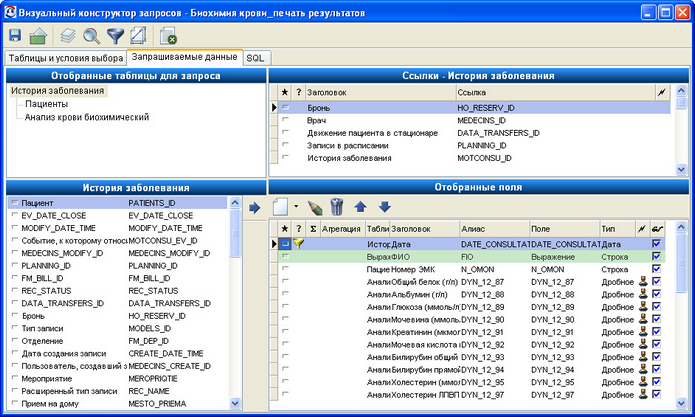Click the trash can delete icon

click(x=337, y=207)
